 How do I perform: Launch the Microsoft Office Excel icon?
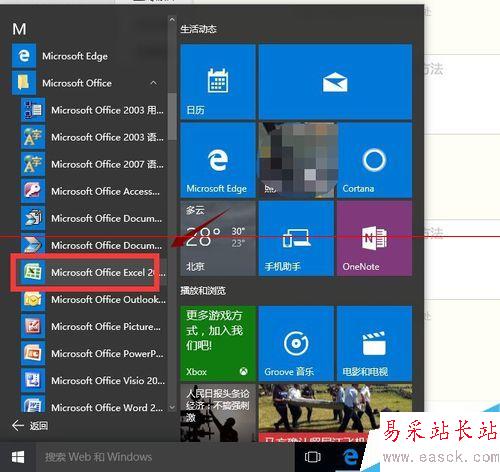coord(33,272)
